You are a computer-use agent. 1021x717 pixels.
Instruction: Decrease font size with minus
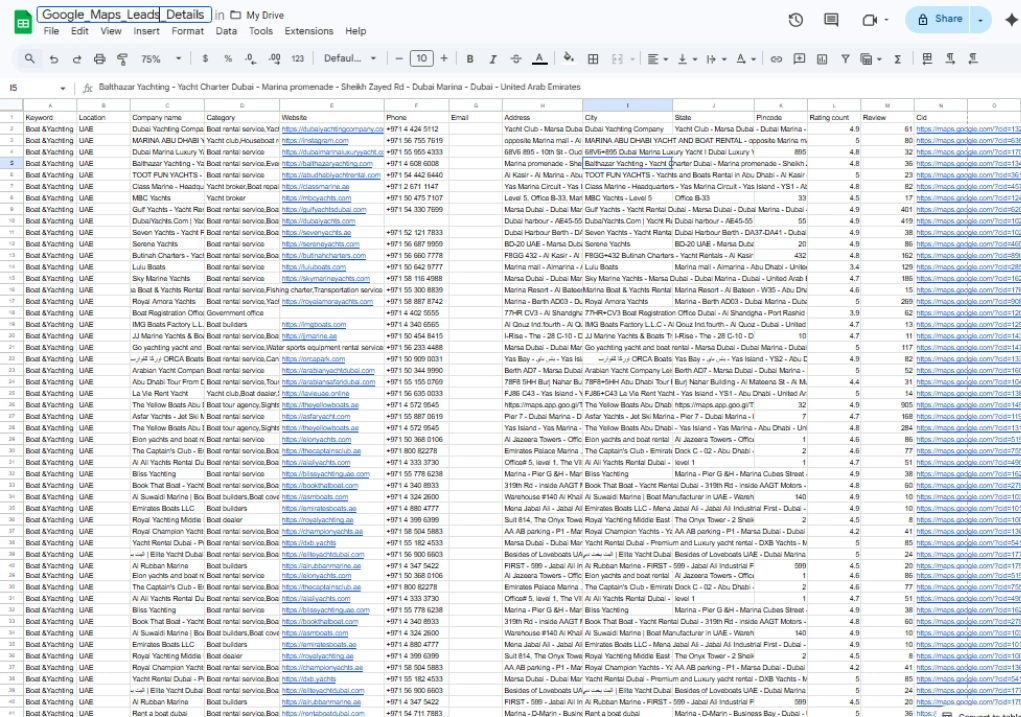(x=399, y=59)
